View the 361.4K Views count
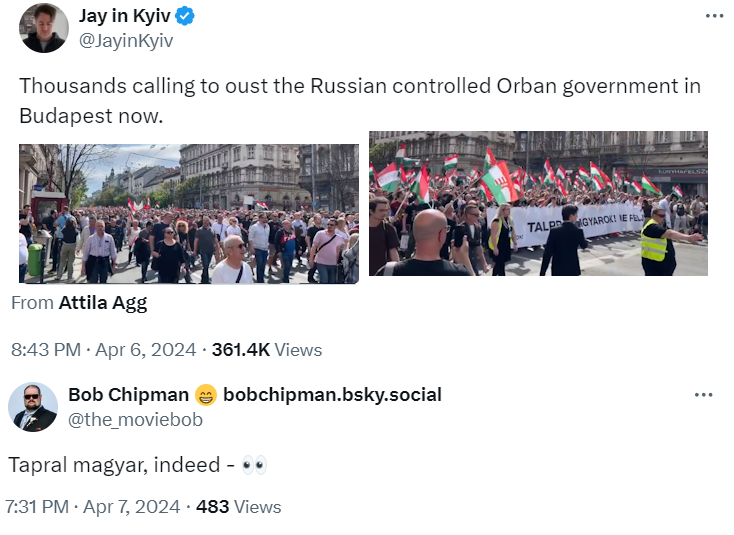 click(x=267, y=350)
